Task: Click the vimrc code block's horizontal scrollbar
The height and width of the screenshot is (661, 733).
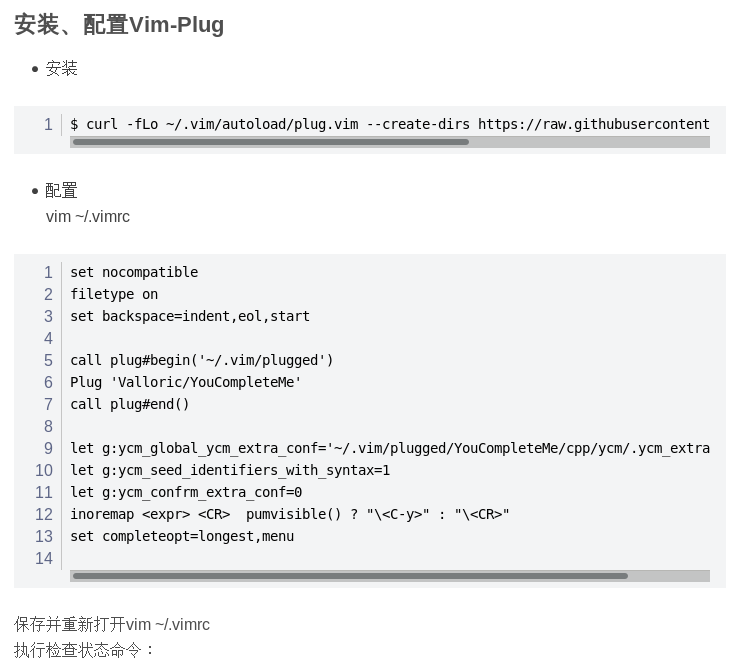Action: tap(350, 576)
